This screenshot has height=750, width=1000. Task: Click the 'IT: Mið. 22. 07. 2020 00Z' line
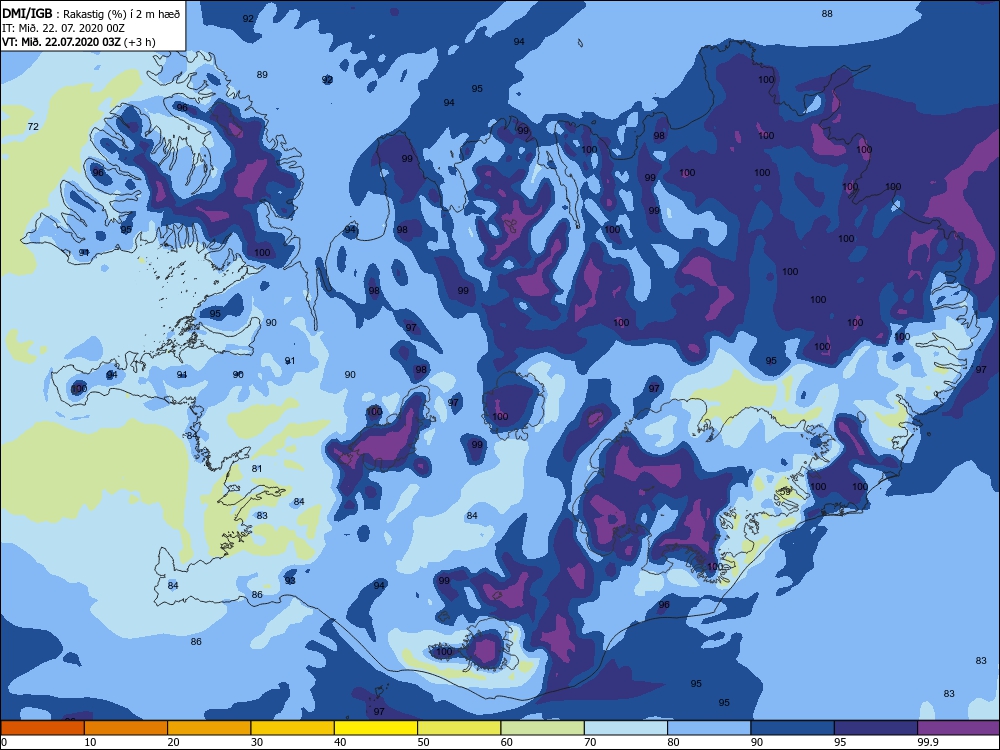click(63, 28)
